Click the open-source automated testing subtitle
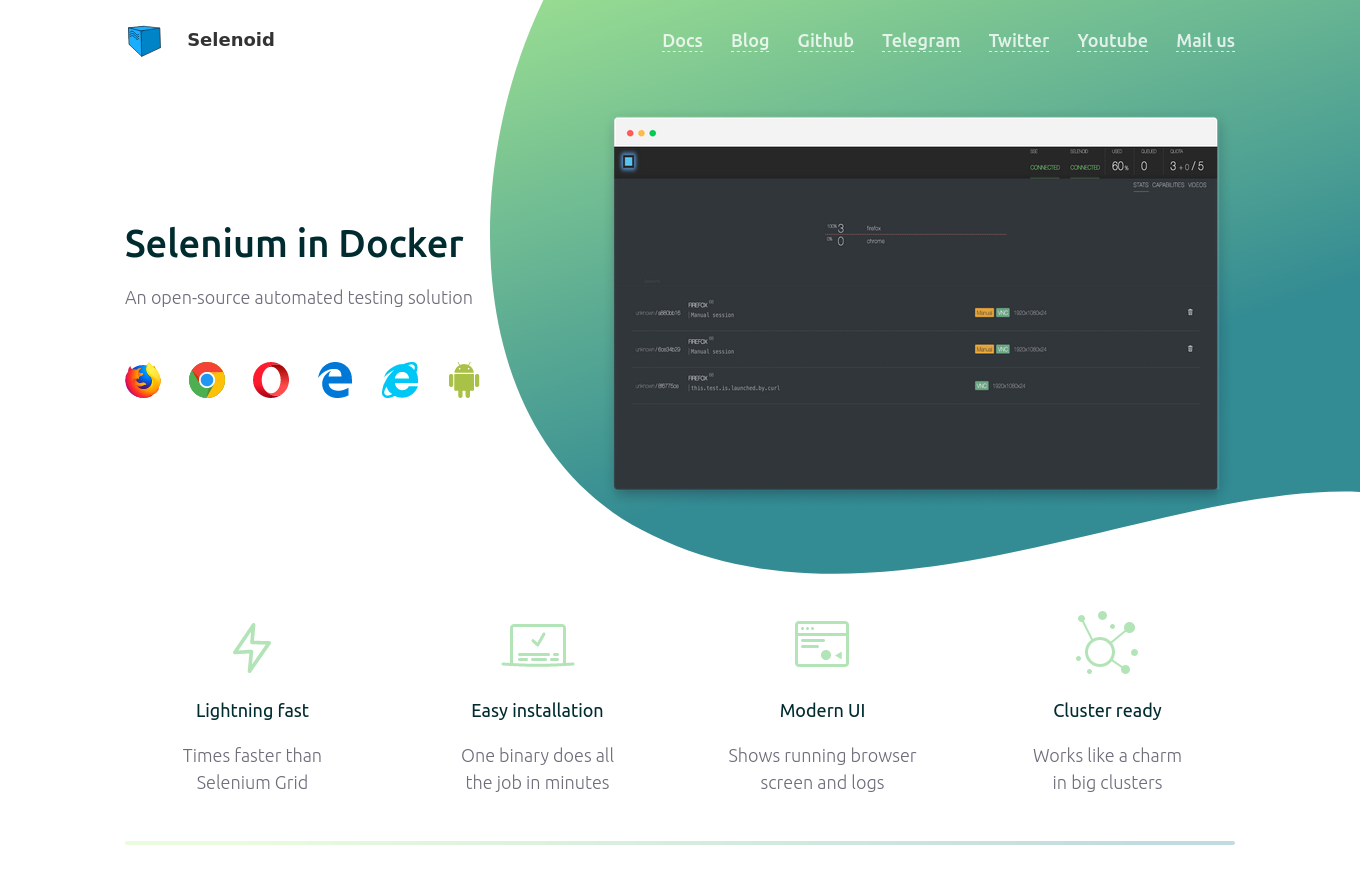The height and width of the screenshot is (888, 1360). click(299, 298)
